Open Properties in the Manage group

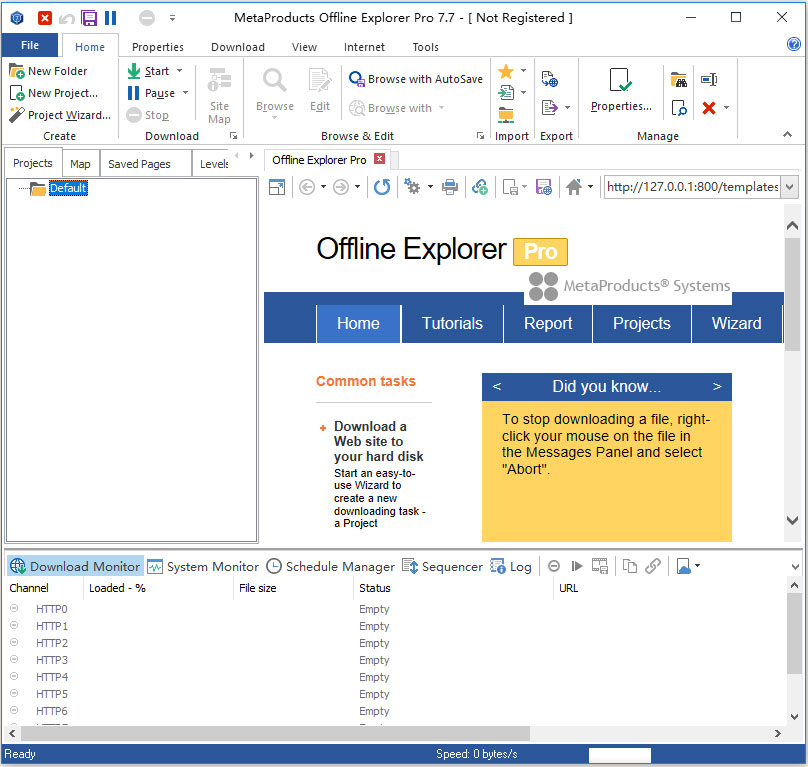click(x=620, y=91)
